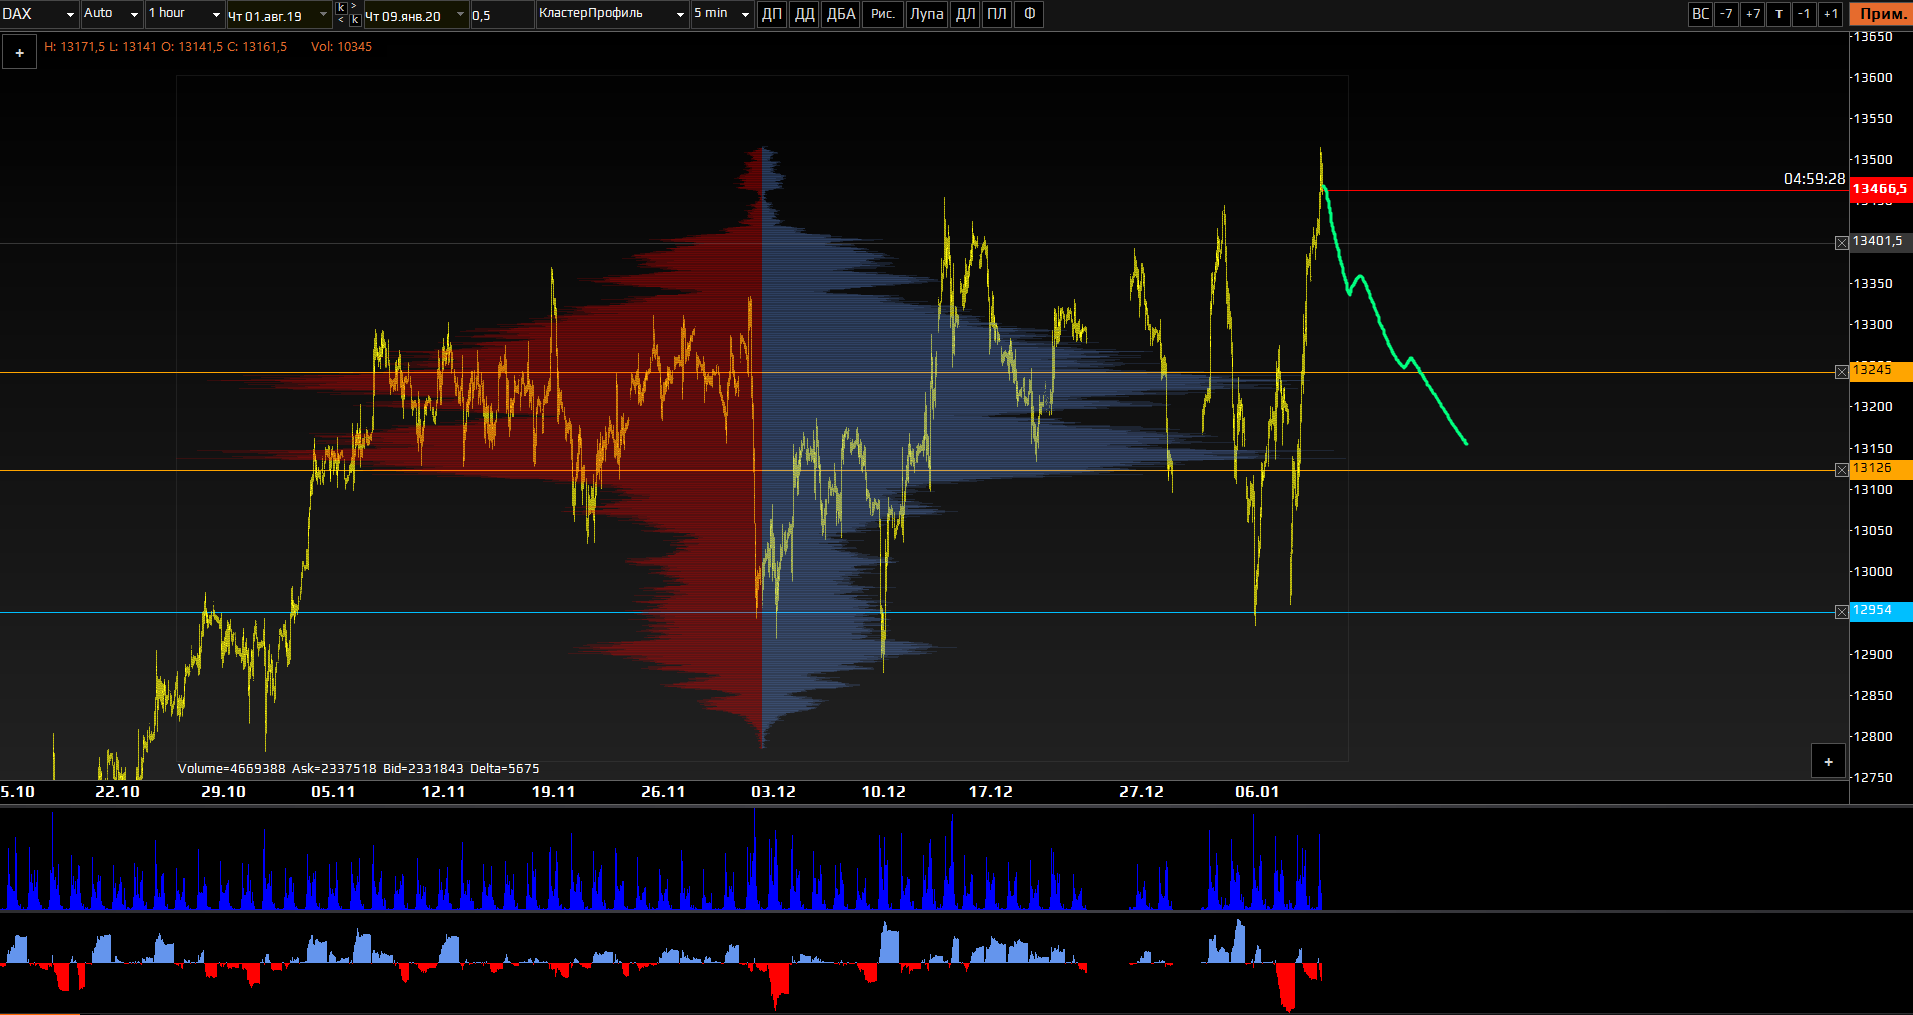Open the КластерПрофиль chart type dropdown

[x=611, y=14]
